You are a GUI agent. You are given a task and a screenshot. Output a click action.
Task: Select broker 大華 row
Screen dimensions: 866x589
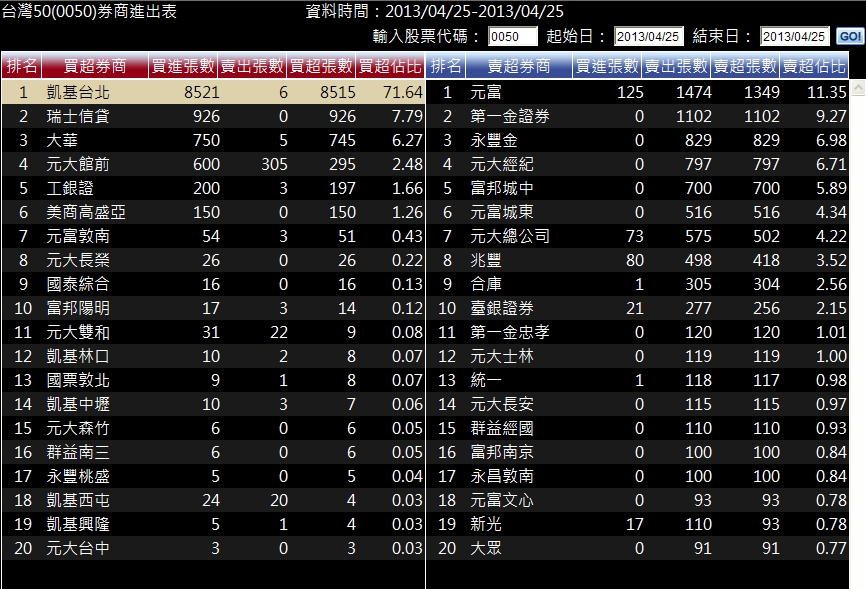pyautogui.click(x=213, y=140)
